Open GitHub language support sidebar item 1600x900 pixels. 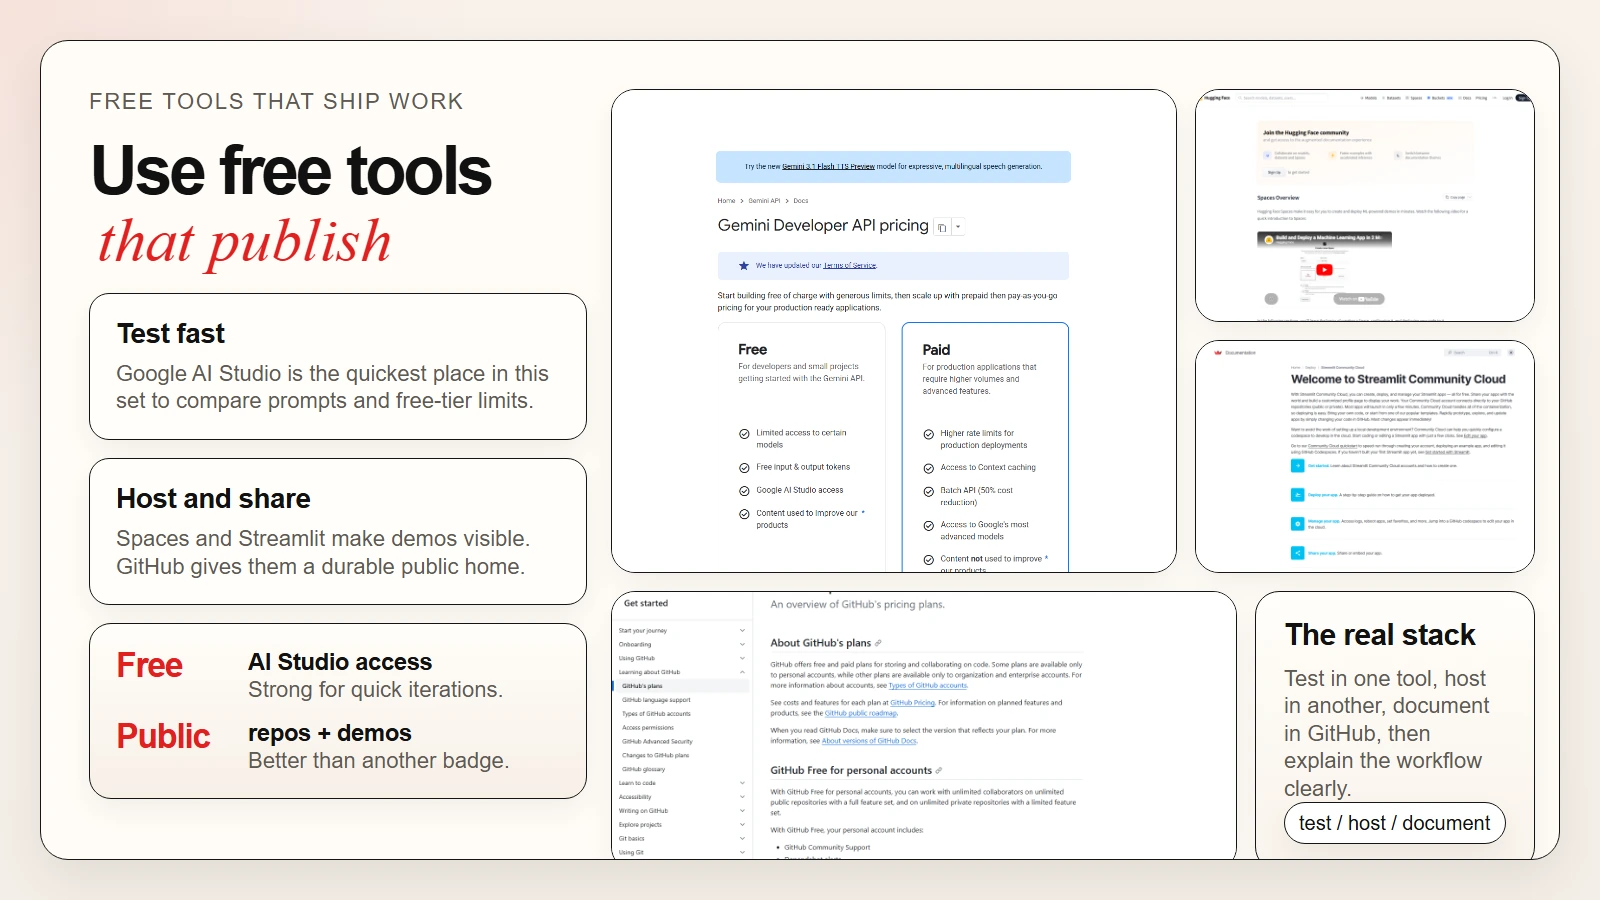coord(656,700)
